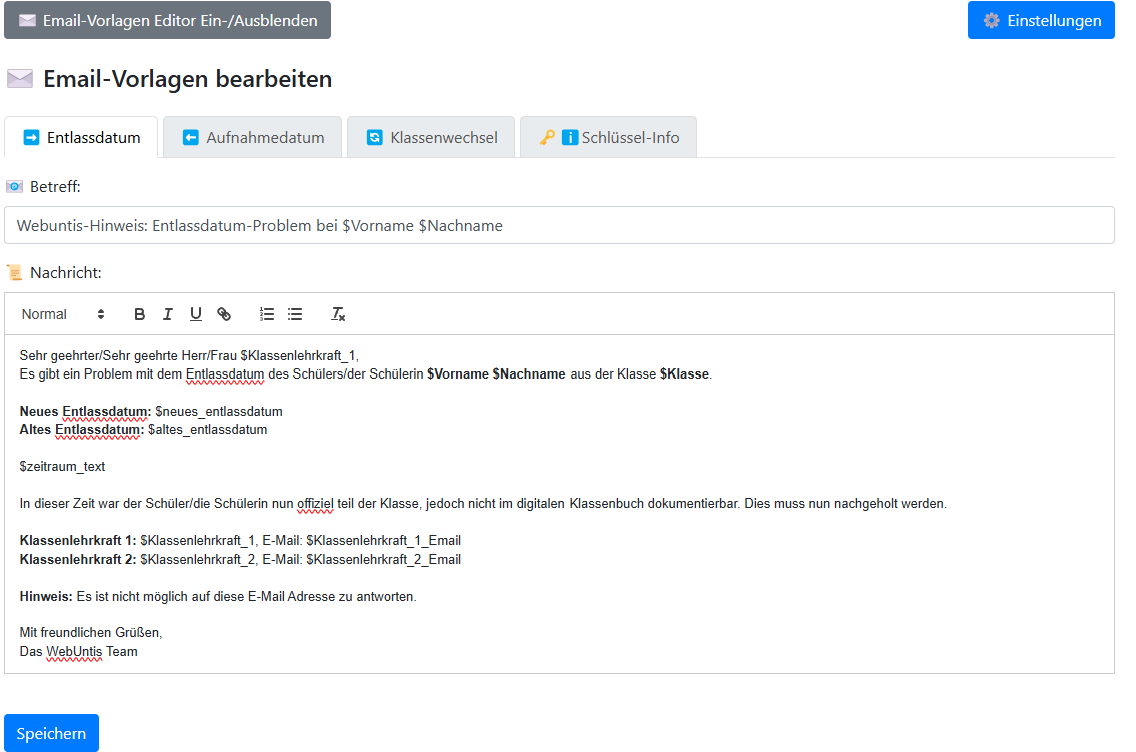
Task: Focus the Betreff subject input field
Action: pyautogui.click(x=559, y=225)
